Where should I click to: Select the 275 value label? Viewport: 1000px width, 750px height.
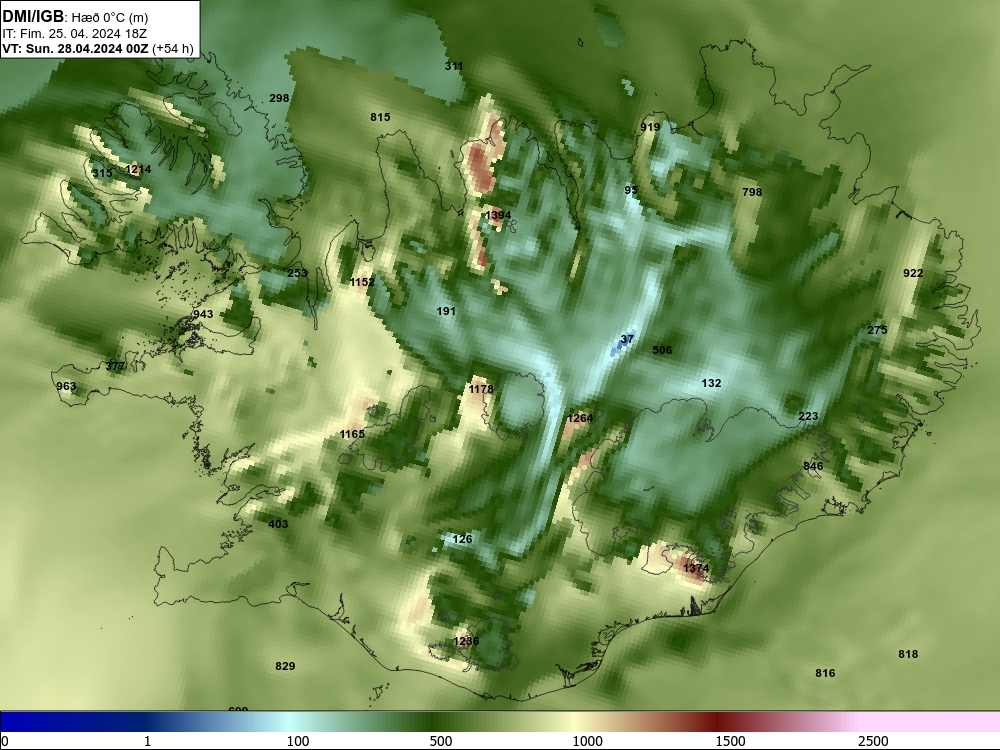(878, 330)
